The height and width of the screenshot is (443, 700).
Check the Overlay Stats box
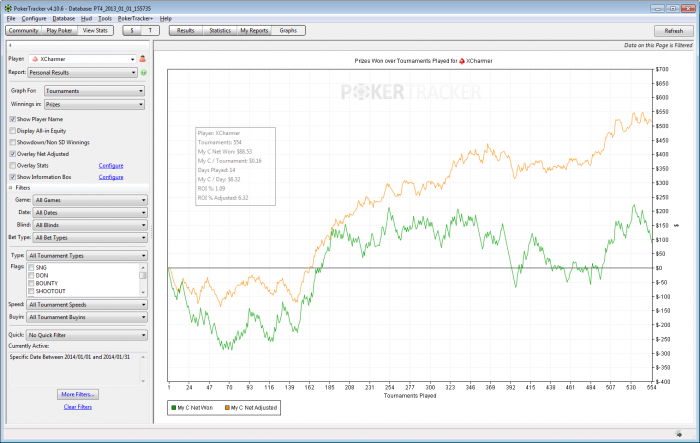click(x=12, y=166)
